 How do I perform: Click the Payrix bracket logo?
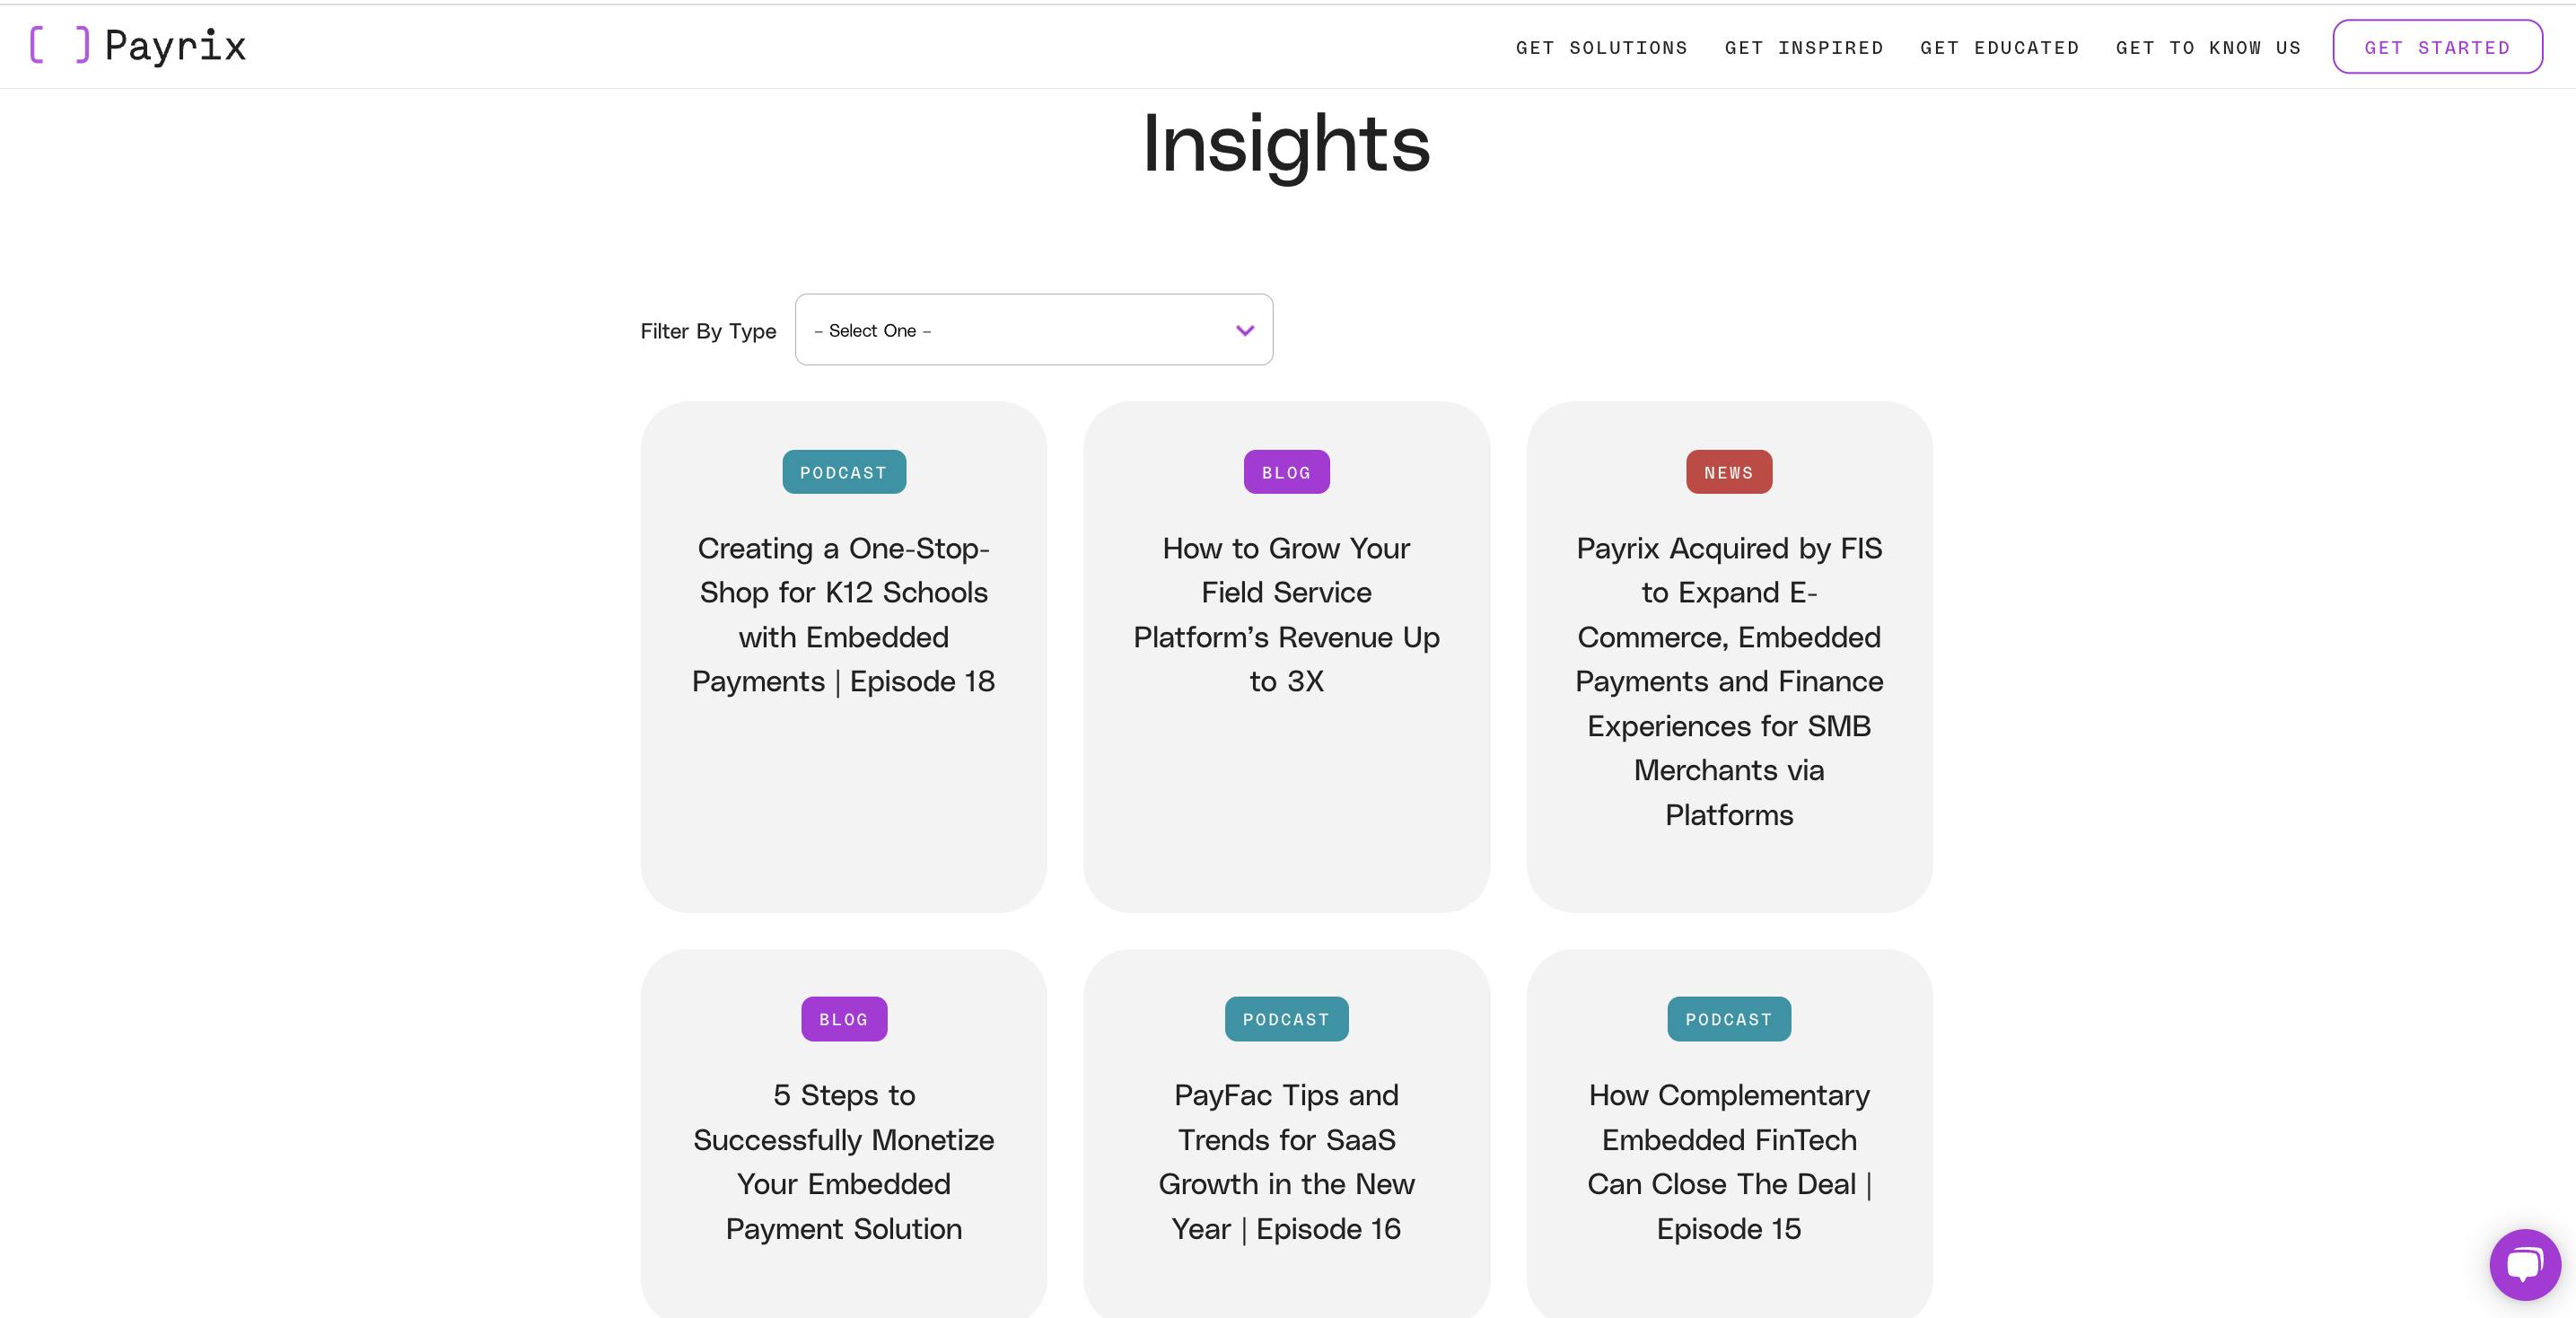[138, 46]
